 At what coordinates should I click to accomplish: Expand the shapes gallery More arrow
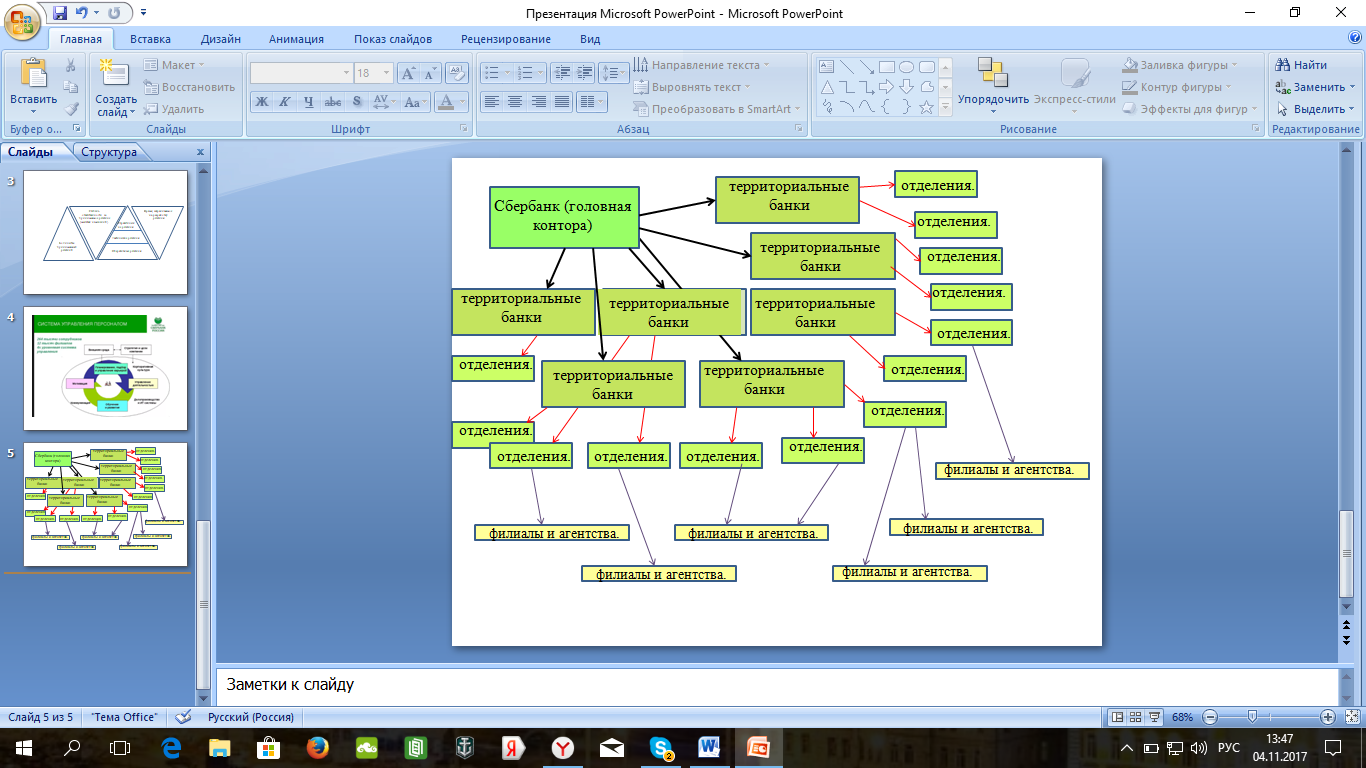tap(946, 107)
